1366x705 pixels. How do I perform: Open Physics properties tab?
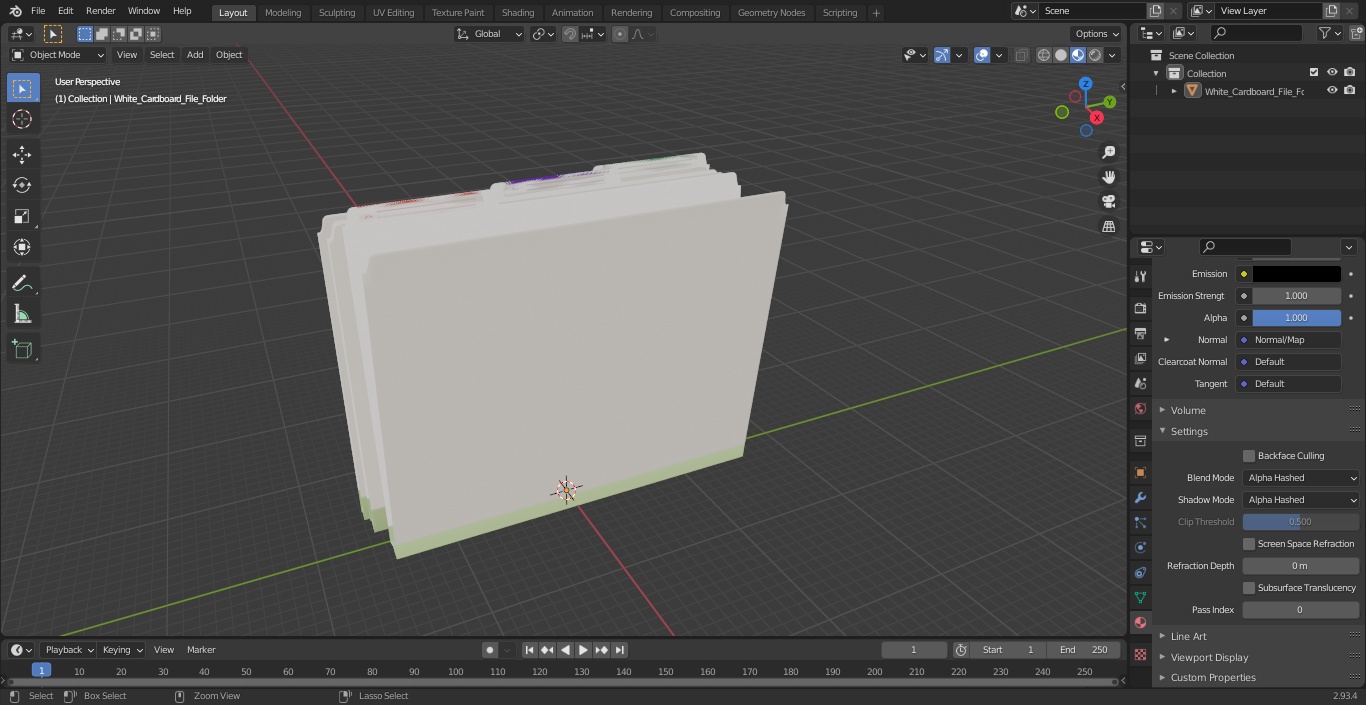tap(1140, 547)
